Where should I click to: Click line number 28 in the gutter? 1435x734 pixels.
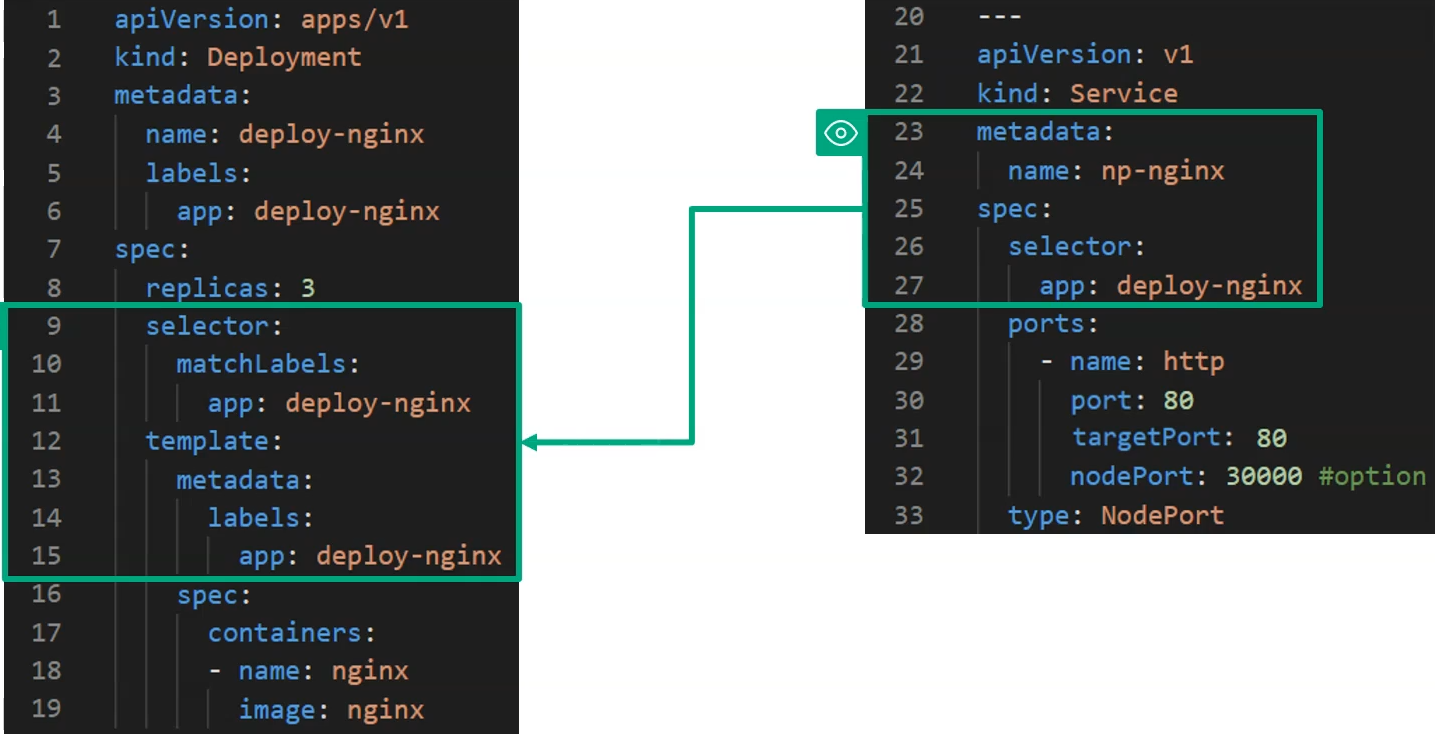pyautogui.click(x=908, y=324)
